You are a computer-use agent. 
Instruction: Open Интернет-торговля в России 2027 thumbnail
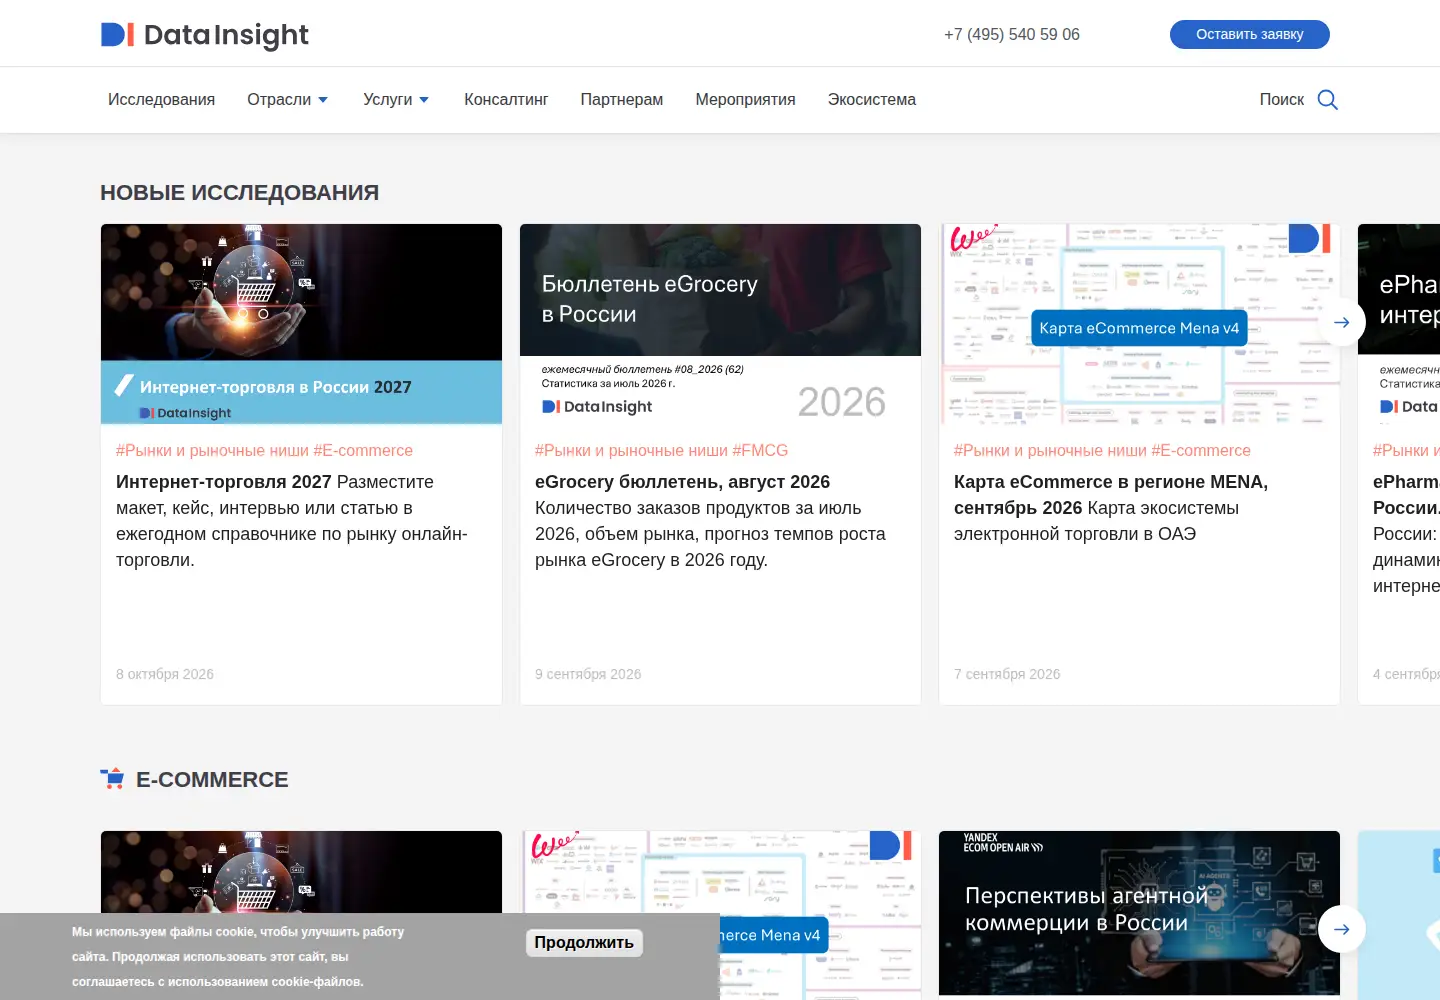301,324
